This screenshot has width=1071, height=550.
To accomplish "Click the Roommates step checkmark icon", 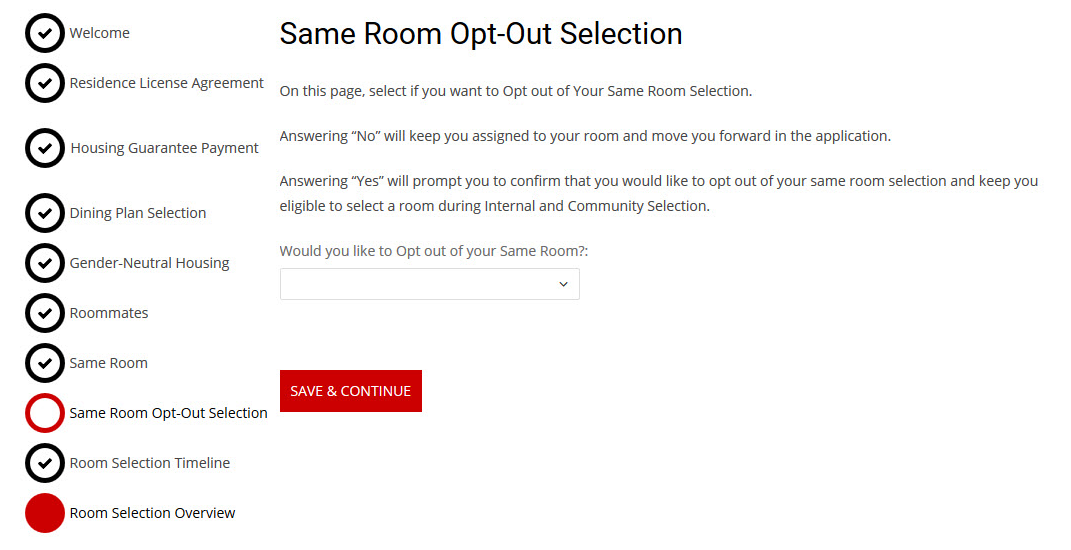I will point(45,313).
